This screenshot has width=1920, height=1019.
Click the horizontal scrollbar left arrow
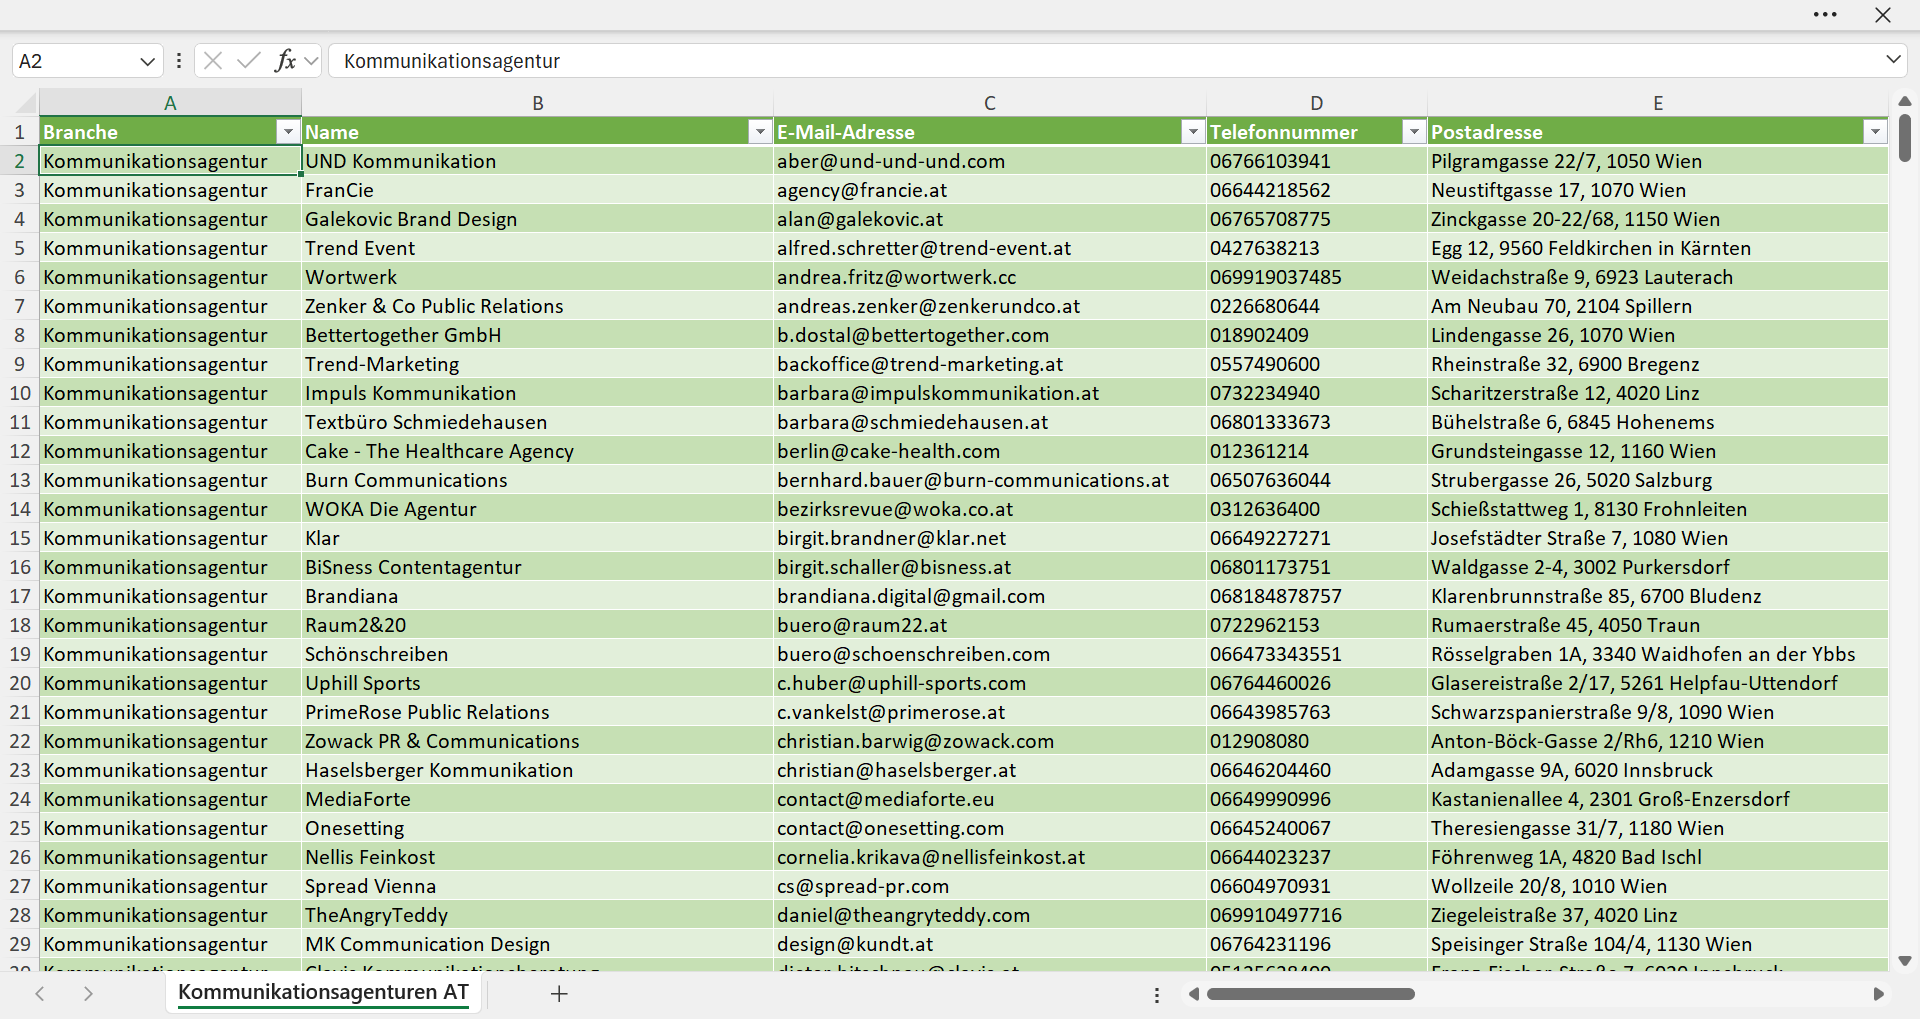[1193, 994]
